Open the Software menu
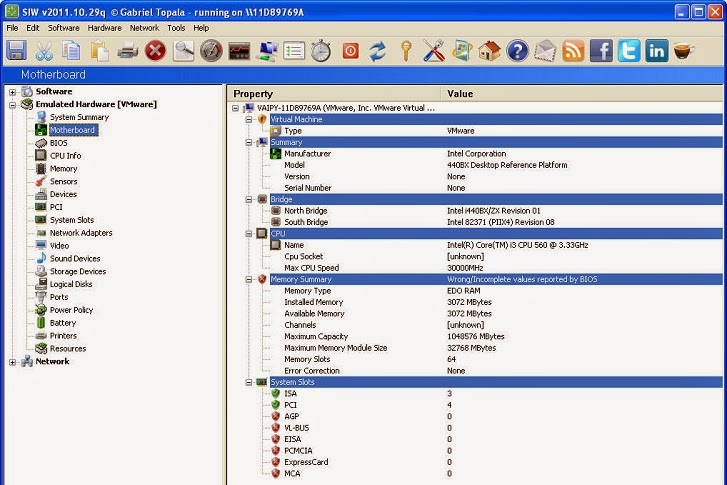 [x=64, y=28]
